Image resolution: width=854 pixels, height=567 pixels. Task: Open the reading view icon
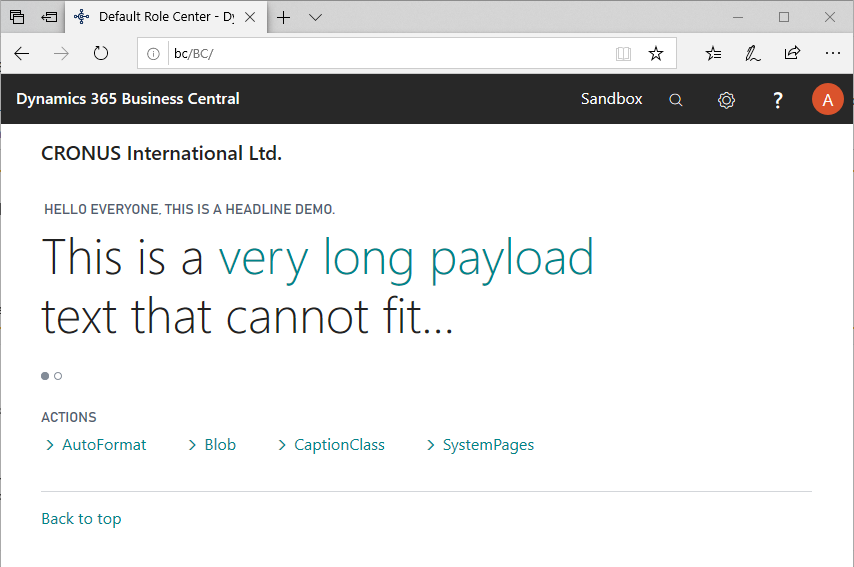coord(623,54)
